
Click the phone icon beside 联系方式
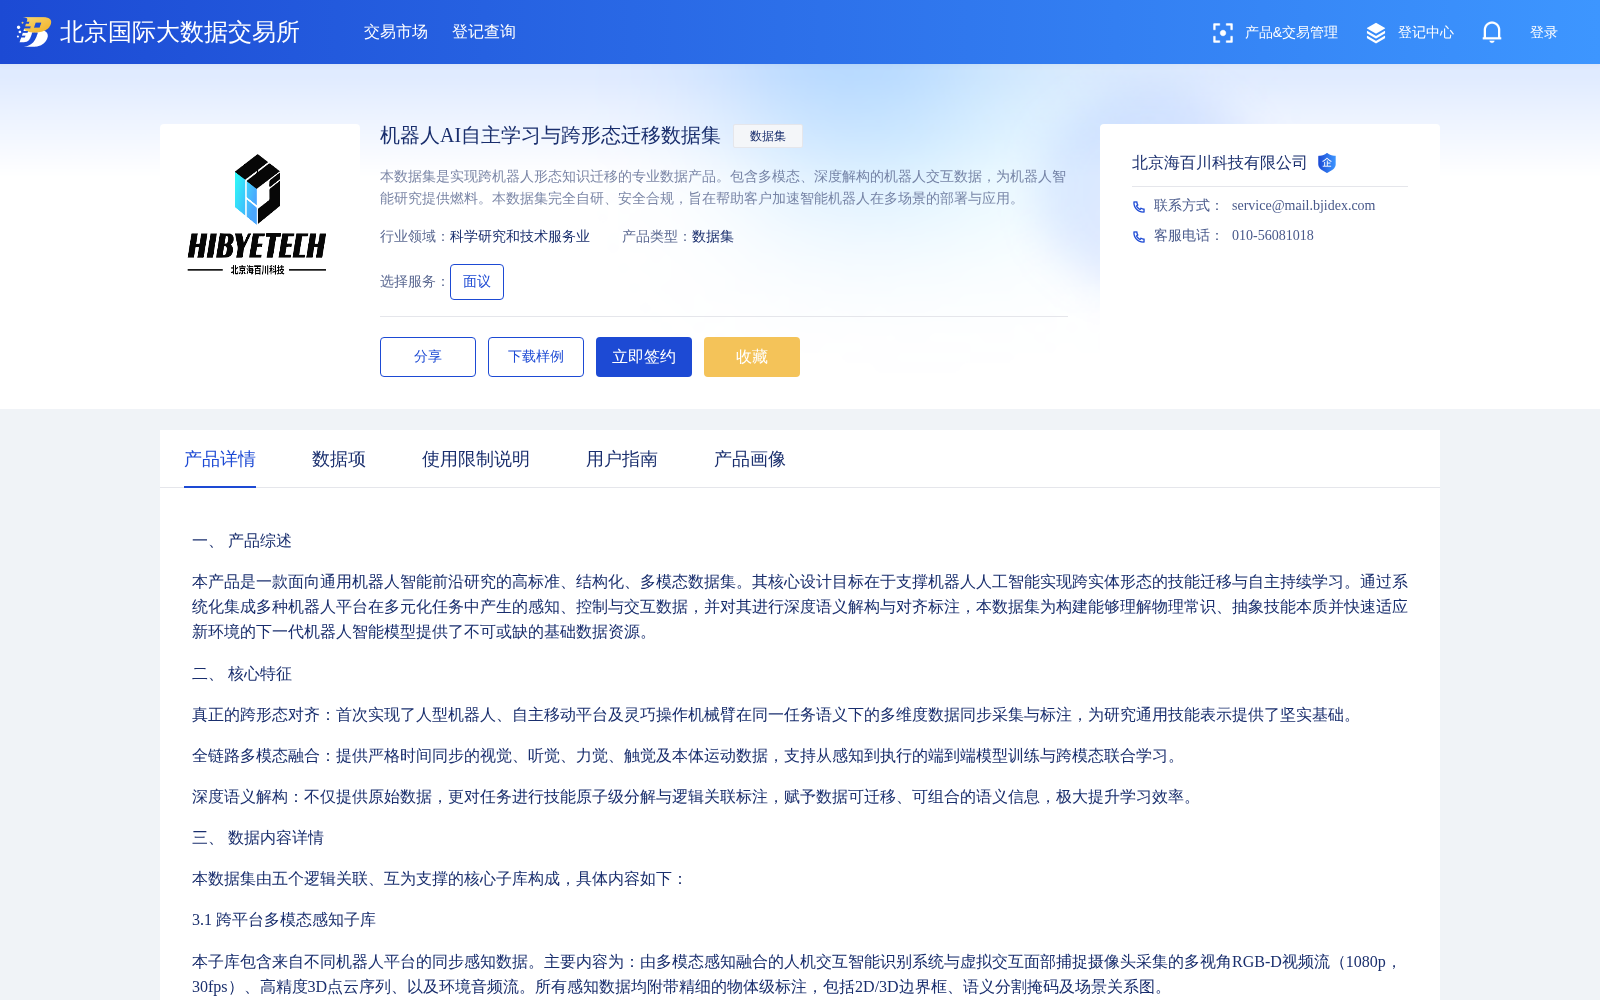coord(1139,206)
